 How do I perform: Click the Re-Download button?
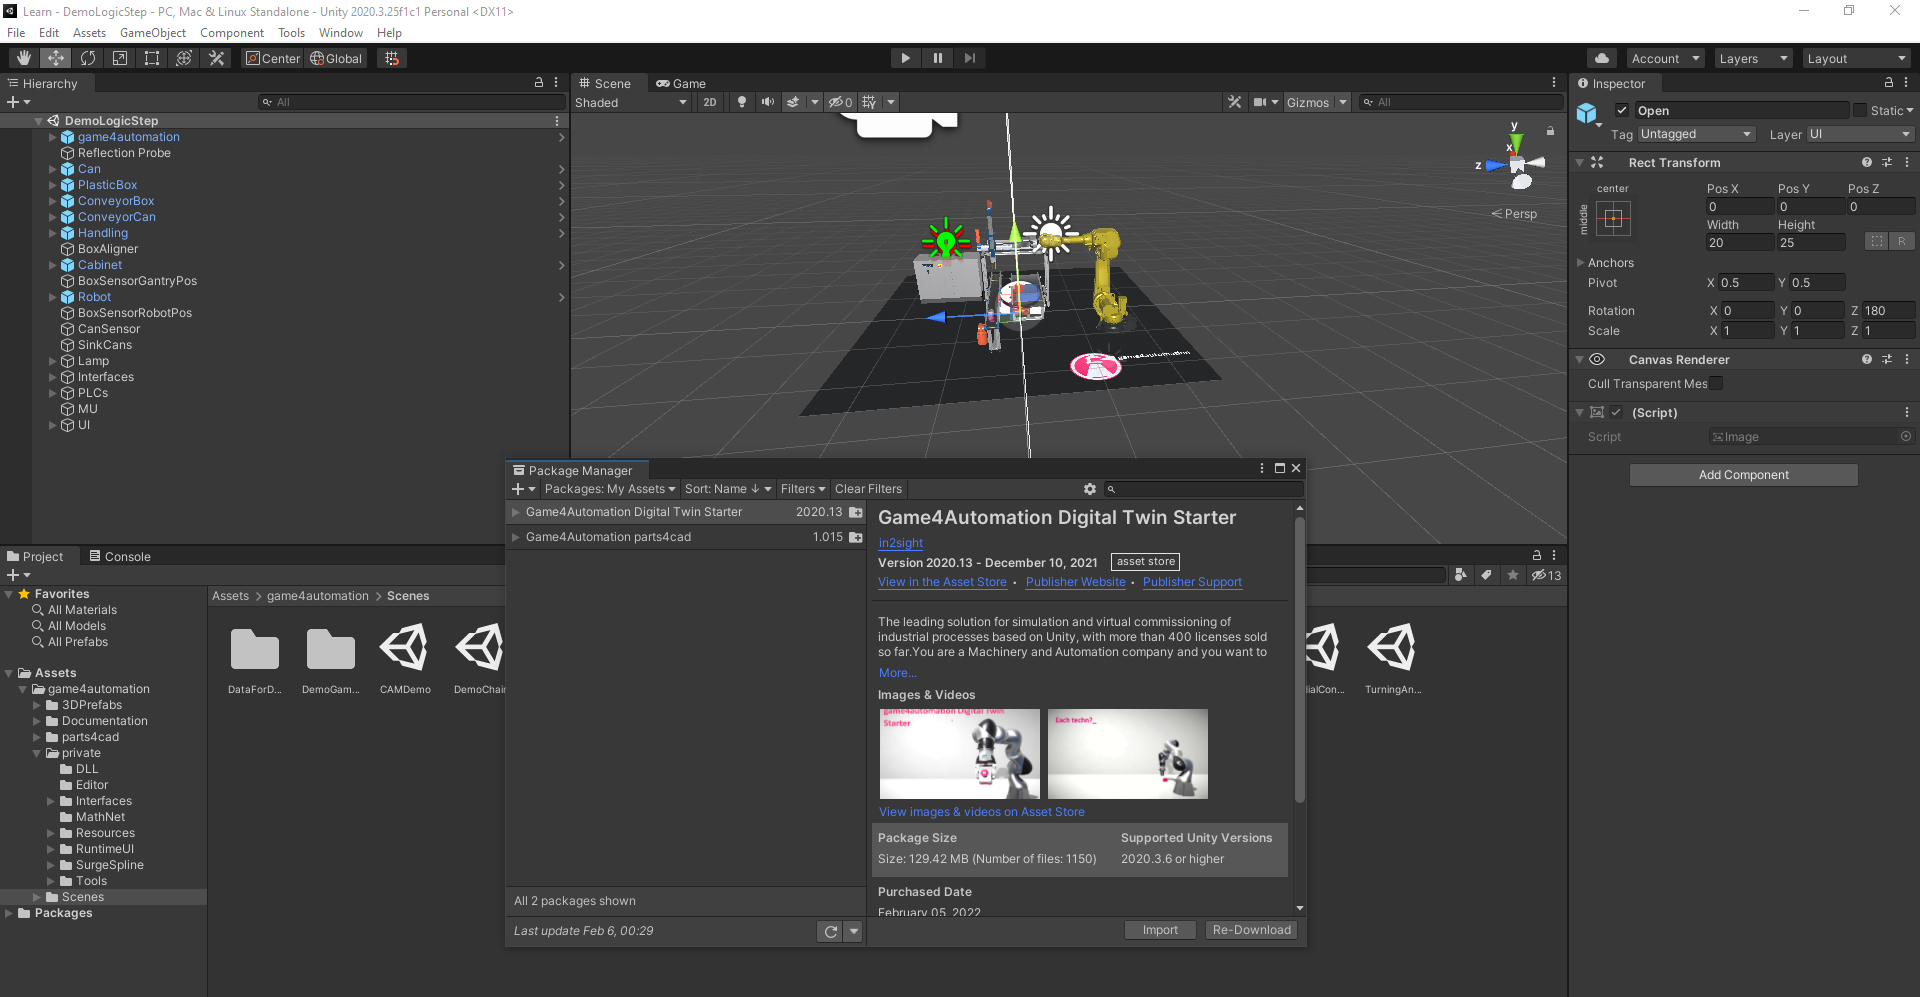[x=1252, y=930]
